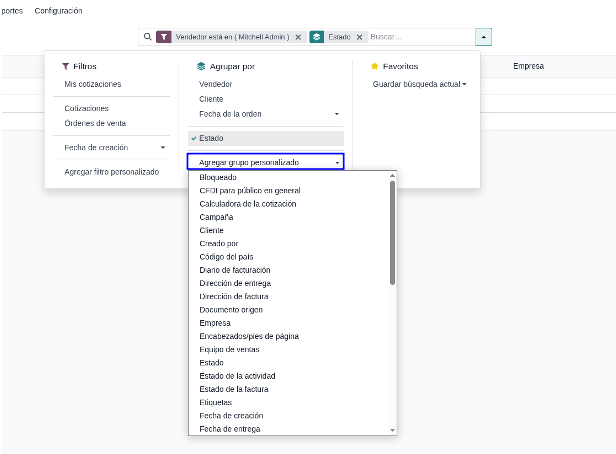Viewport: 616px width, 454px height.
Task: Expand the Fecha de creación filter
Action: [112, 148]
